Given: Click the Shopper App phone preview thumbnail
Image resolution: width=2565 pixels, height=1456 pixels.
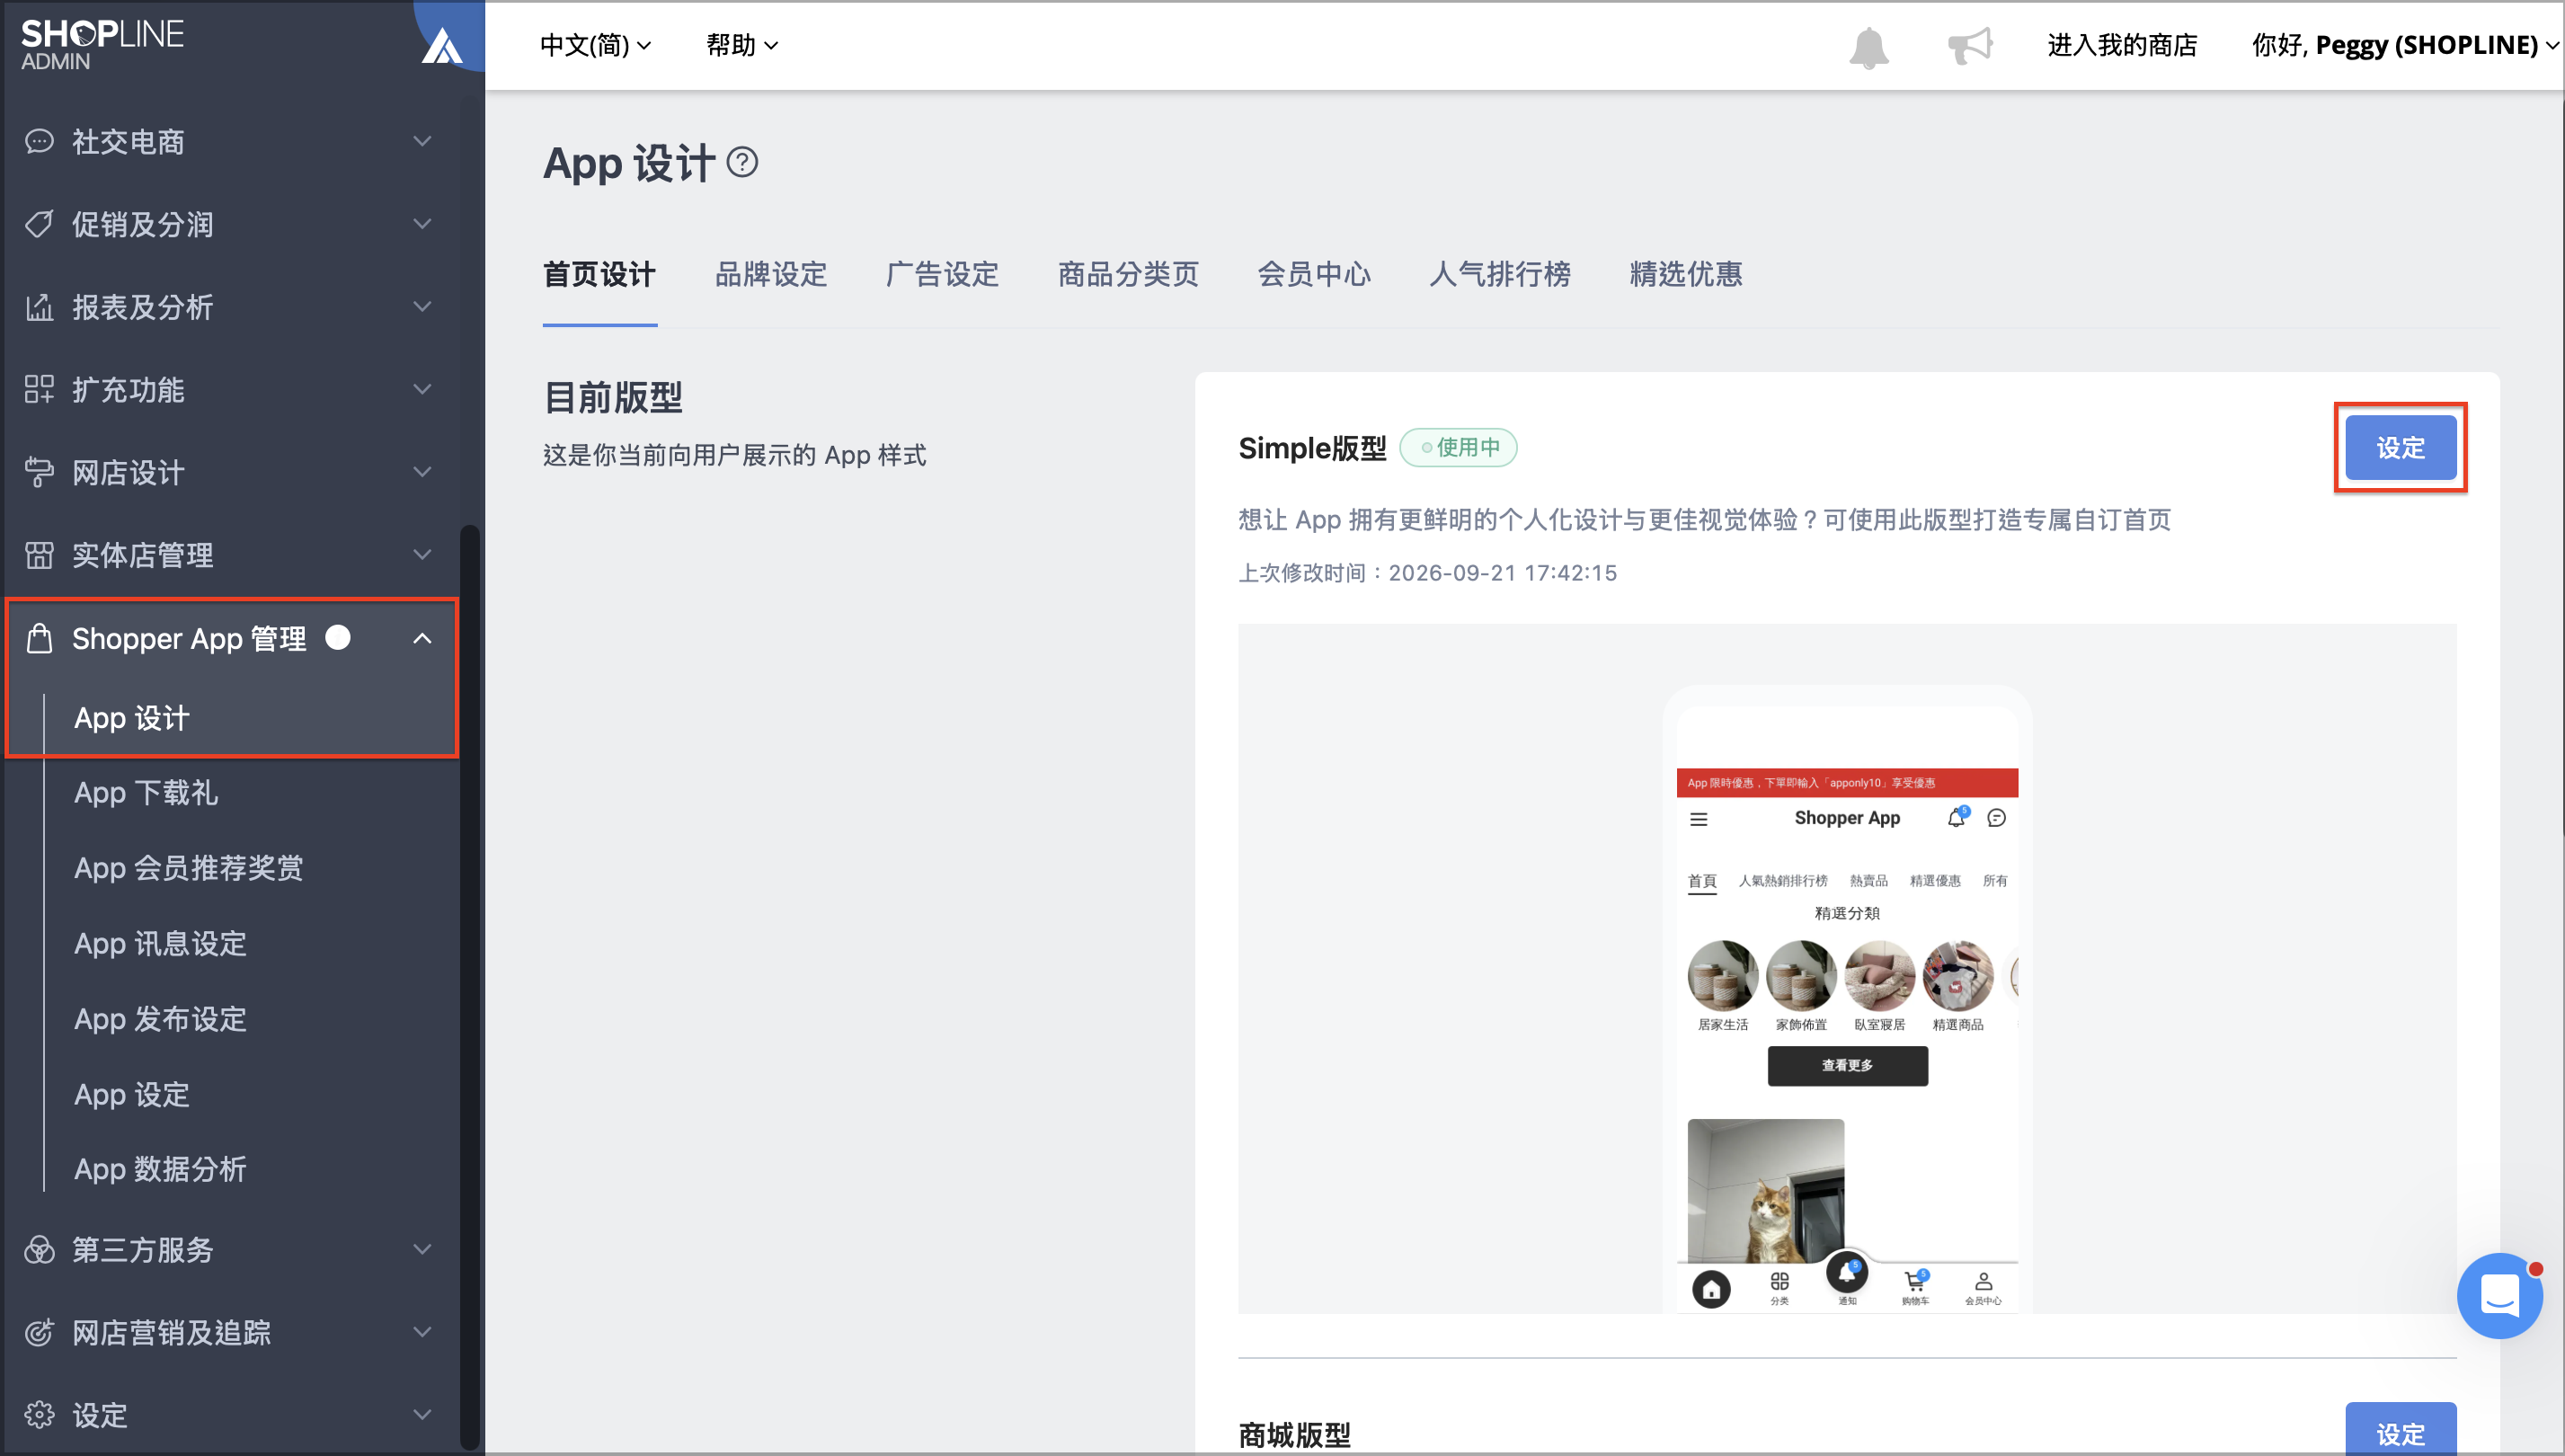Looking at the screenshot, I should [1847, 999].
